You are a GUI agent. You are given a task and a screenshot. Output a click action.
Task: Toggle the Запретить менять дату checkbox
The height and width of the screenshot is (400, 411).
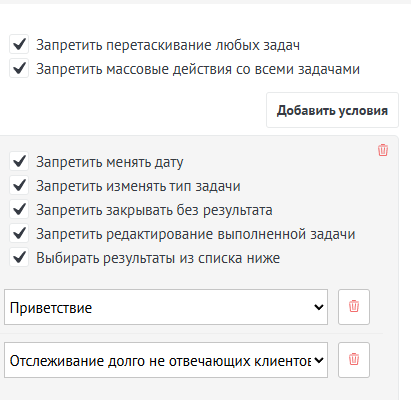[x=19, y=161]
